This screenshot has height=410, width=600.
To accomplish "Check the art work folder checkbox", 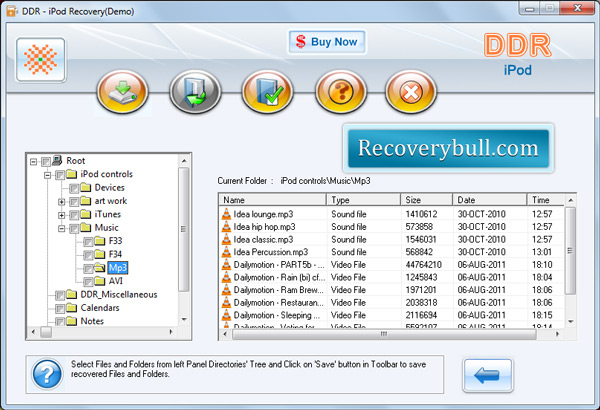I will tap(74, 202).
